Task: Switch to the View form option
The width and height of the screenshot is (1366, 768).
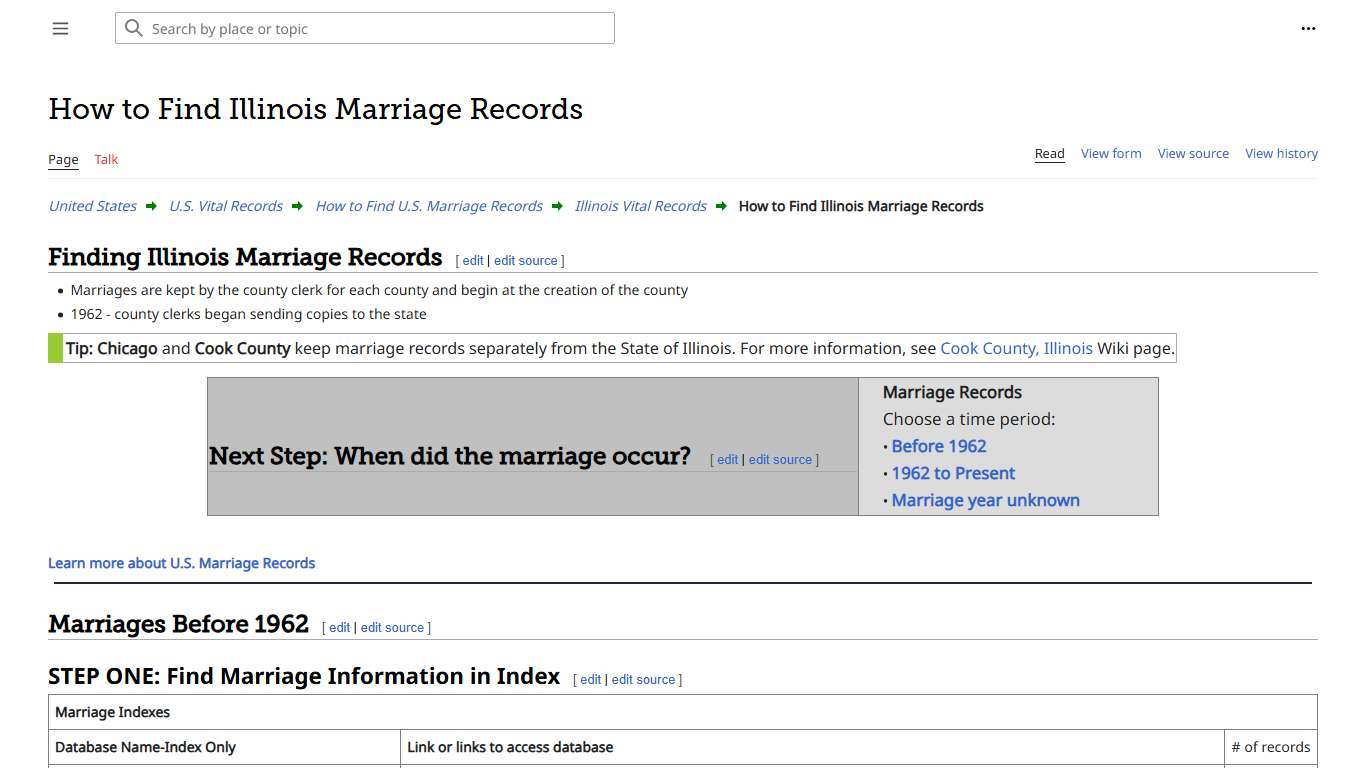Action: (x=1110, y=153)
